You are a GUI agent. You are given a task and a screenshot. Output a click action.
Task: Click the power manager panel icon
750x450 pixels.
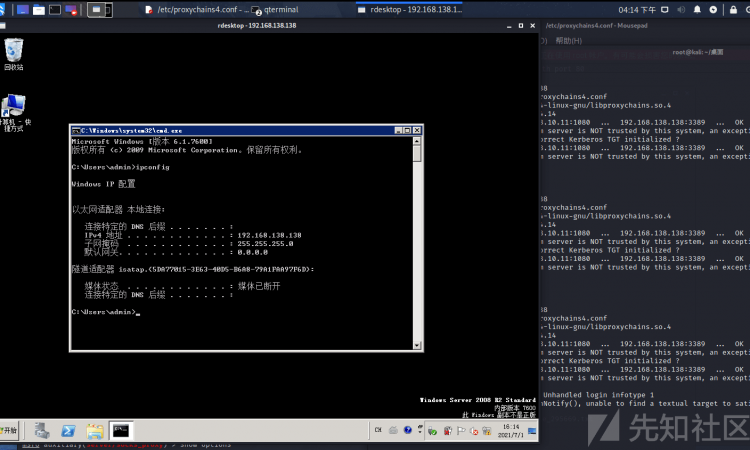tap(713, 10)
